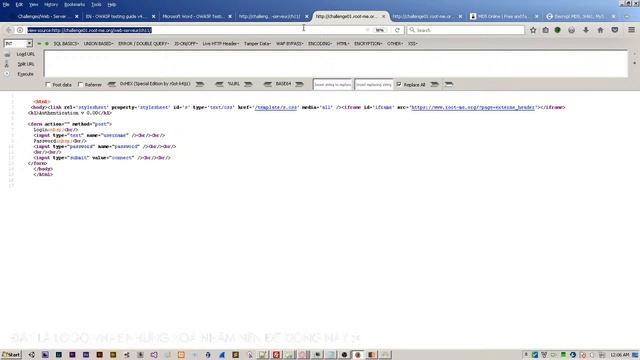Click the Insert replacing string field

click(x=374, y=84)
